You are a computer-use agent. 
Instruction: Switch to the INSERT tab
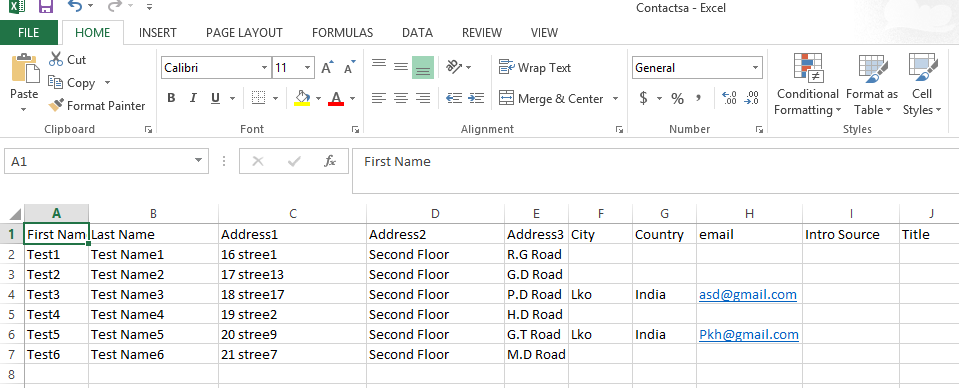coord(158,33)
